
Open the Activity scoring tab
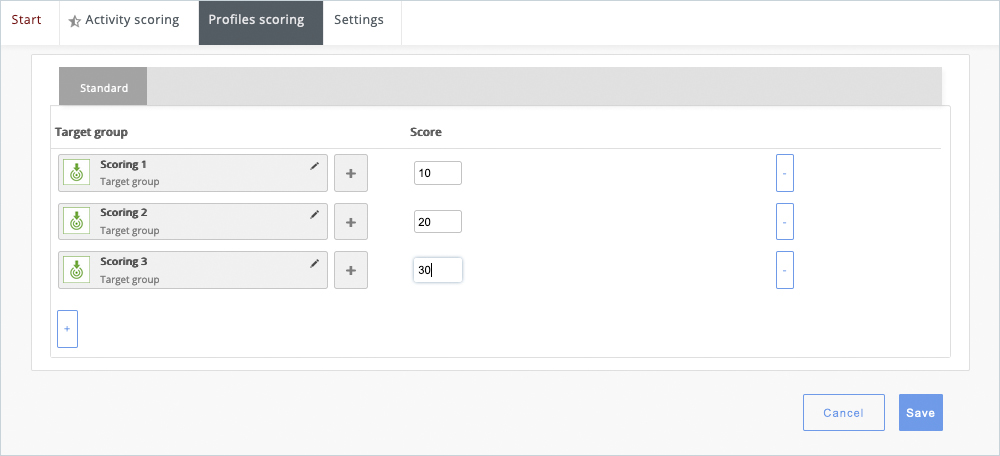pos(124,21)
